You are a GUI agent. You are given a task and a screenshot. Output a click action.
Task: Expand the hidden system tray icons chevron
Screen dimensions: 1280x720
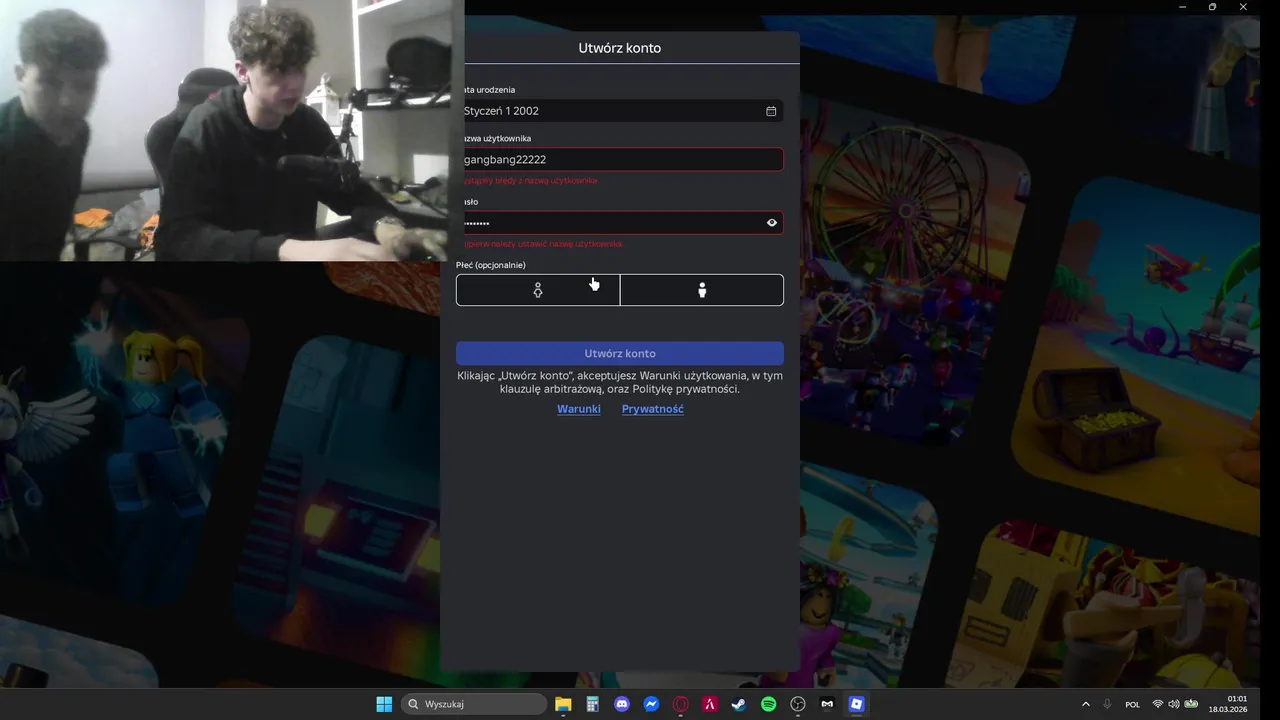pyautogui.click(x=1086, y=704)
